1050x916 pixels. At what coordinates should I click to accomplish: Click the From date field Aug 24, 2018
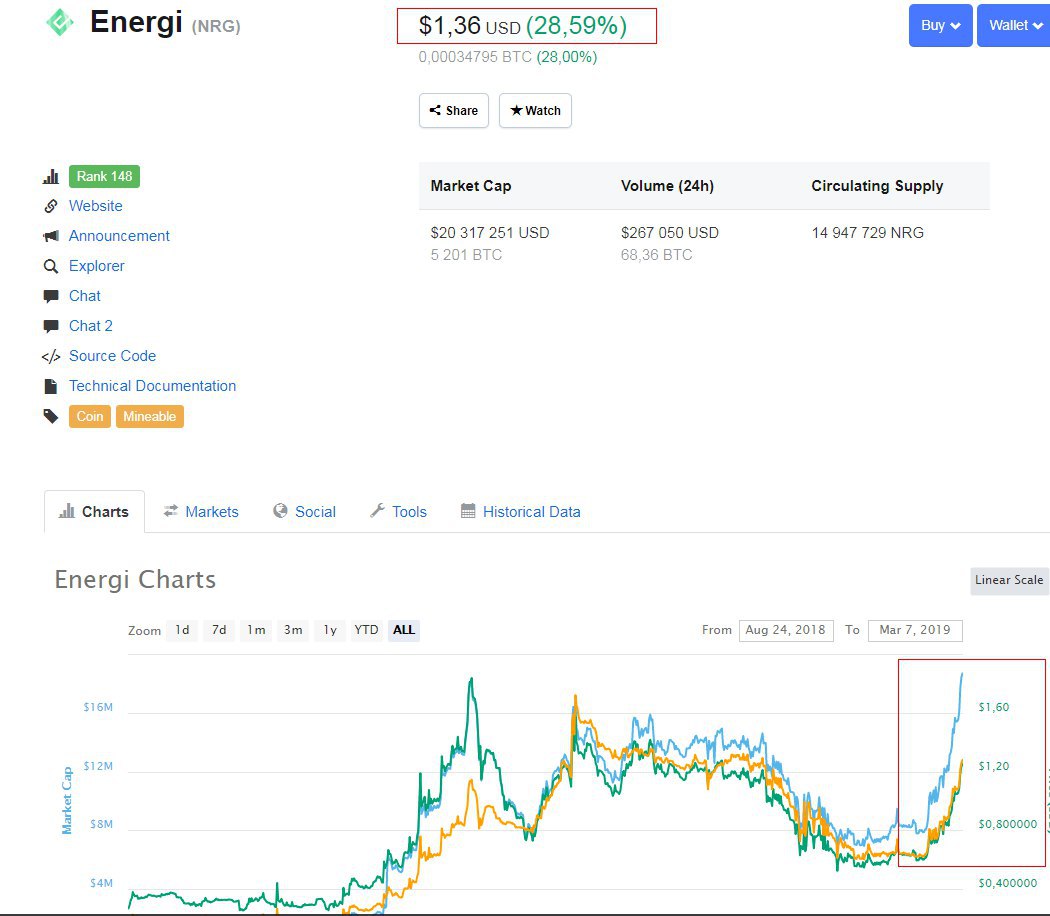click(x=786, y=631)
